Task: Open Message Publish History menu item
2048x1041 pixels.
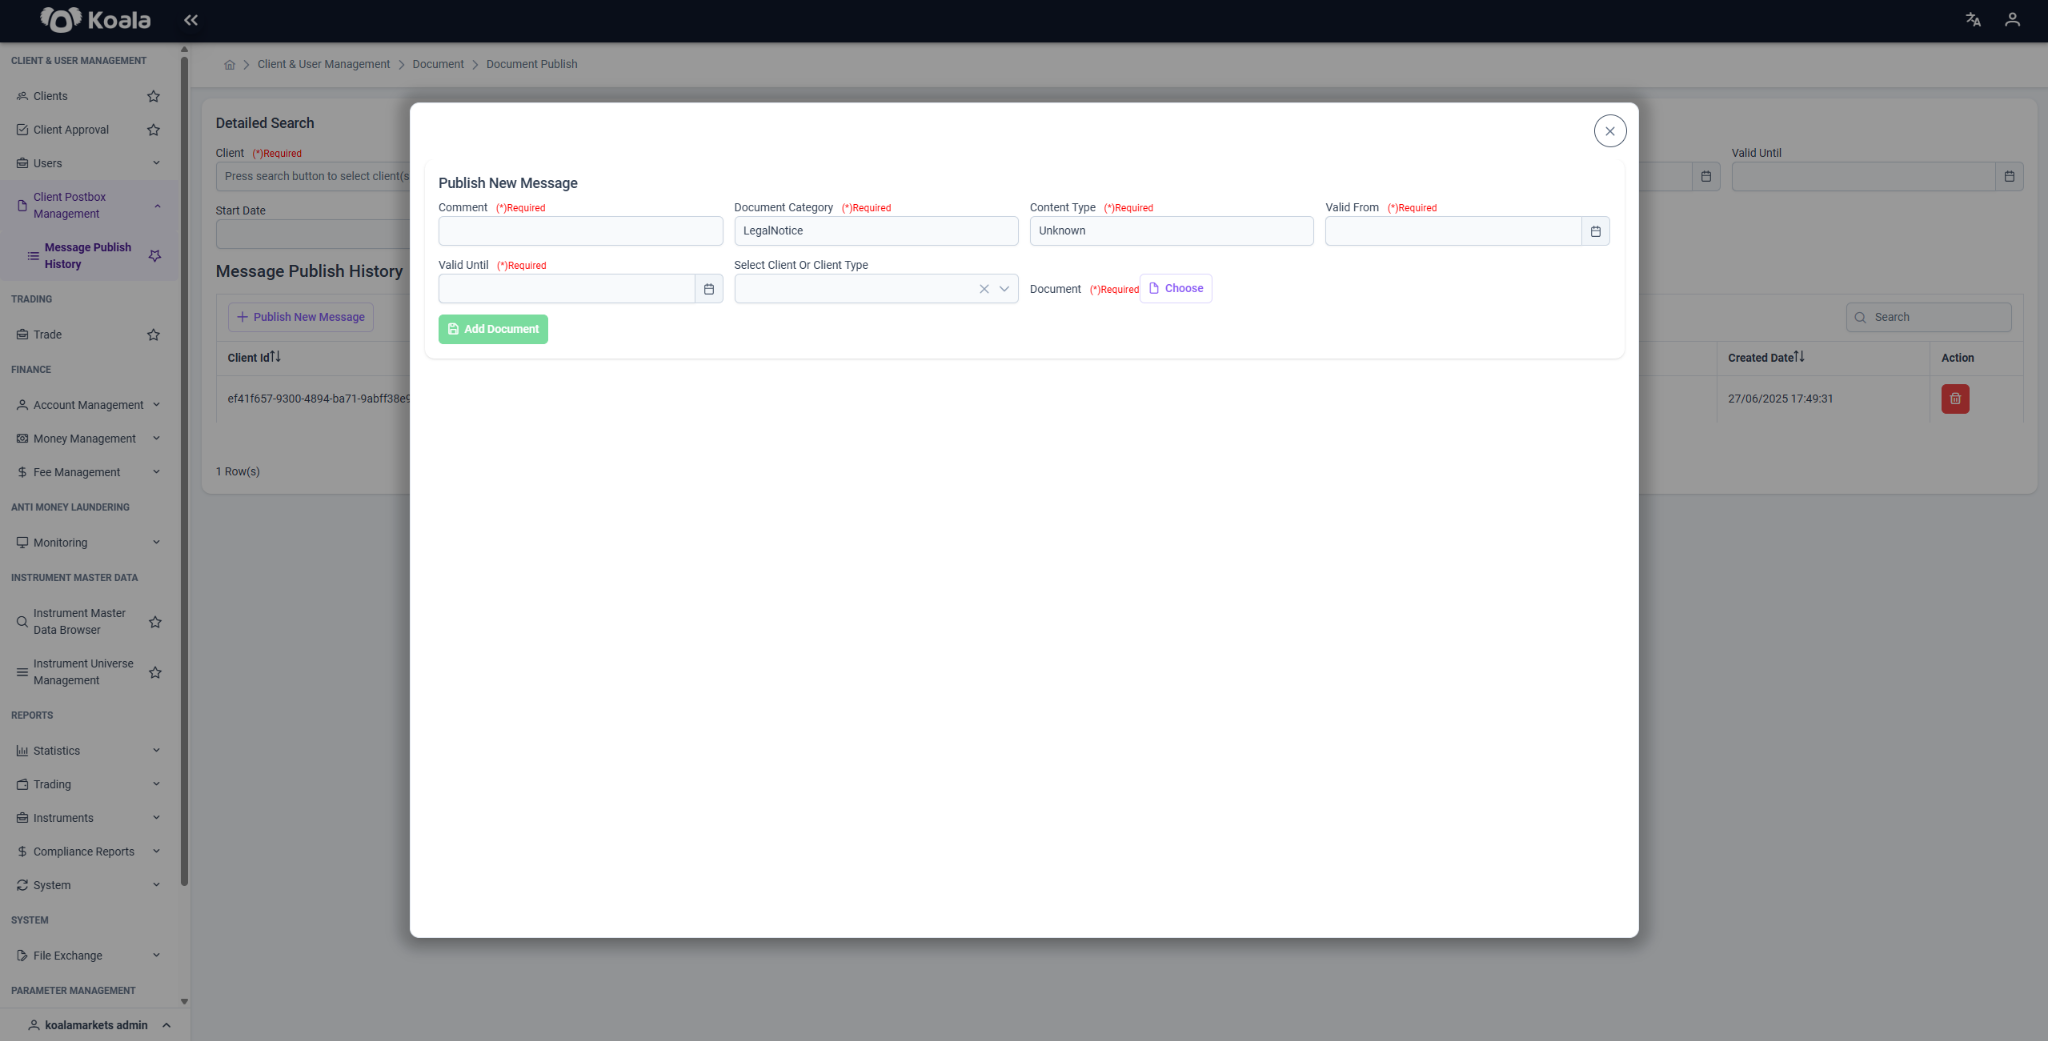Action: coord(88,256)
